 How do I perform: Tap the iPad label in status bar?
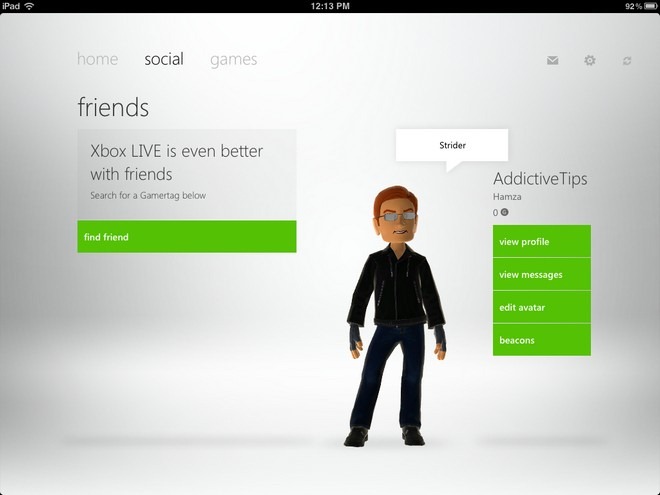11,6
